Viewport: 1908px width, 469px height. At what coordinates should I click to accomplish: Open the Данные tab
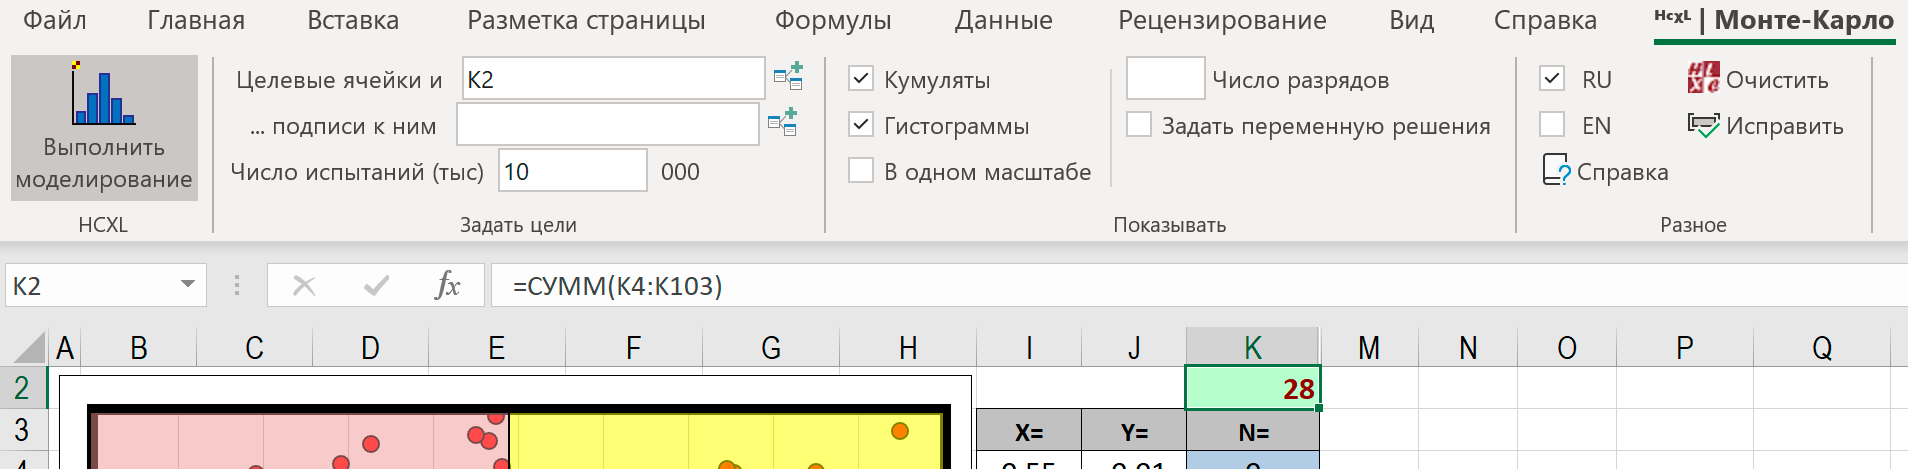click(1004, 20)
